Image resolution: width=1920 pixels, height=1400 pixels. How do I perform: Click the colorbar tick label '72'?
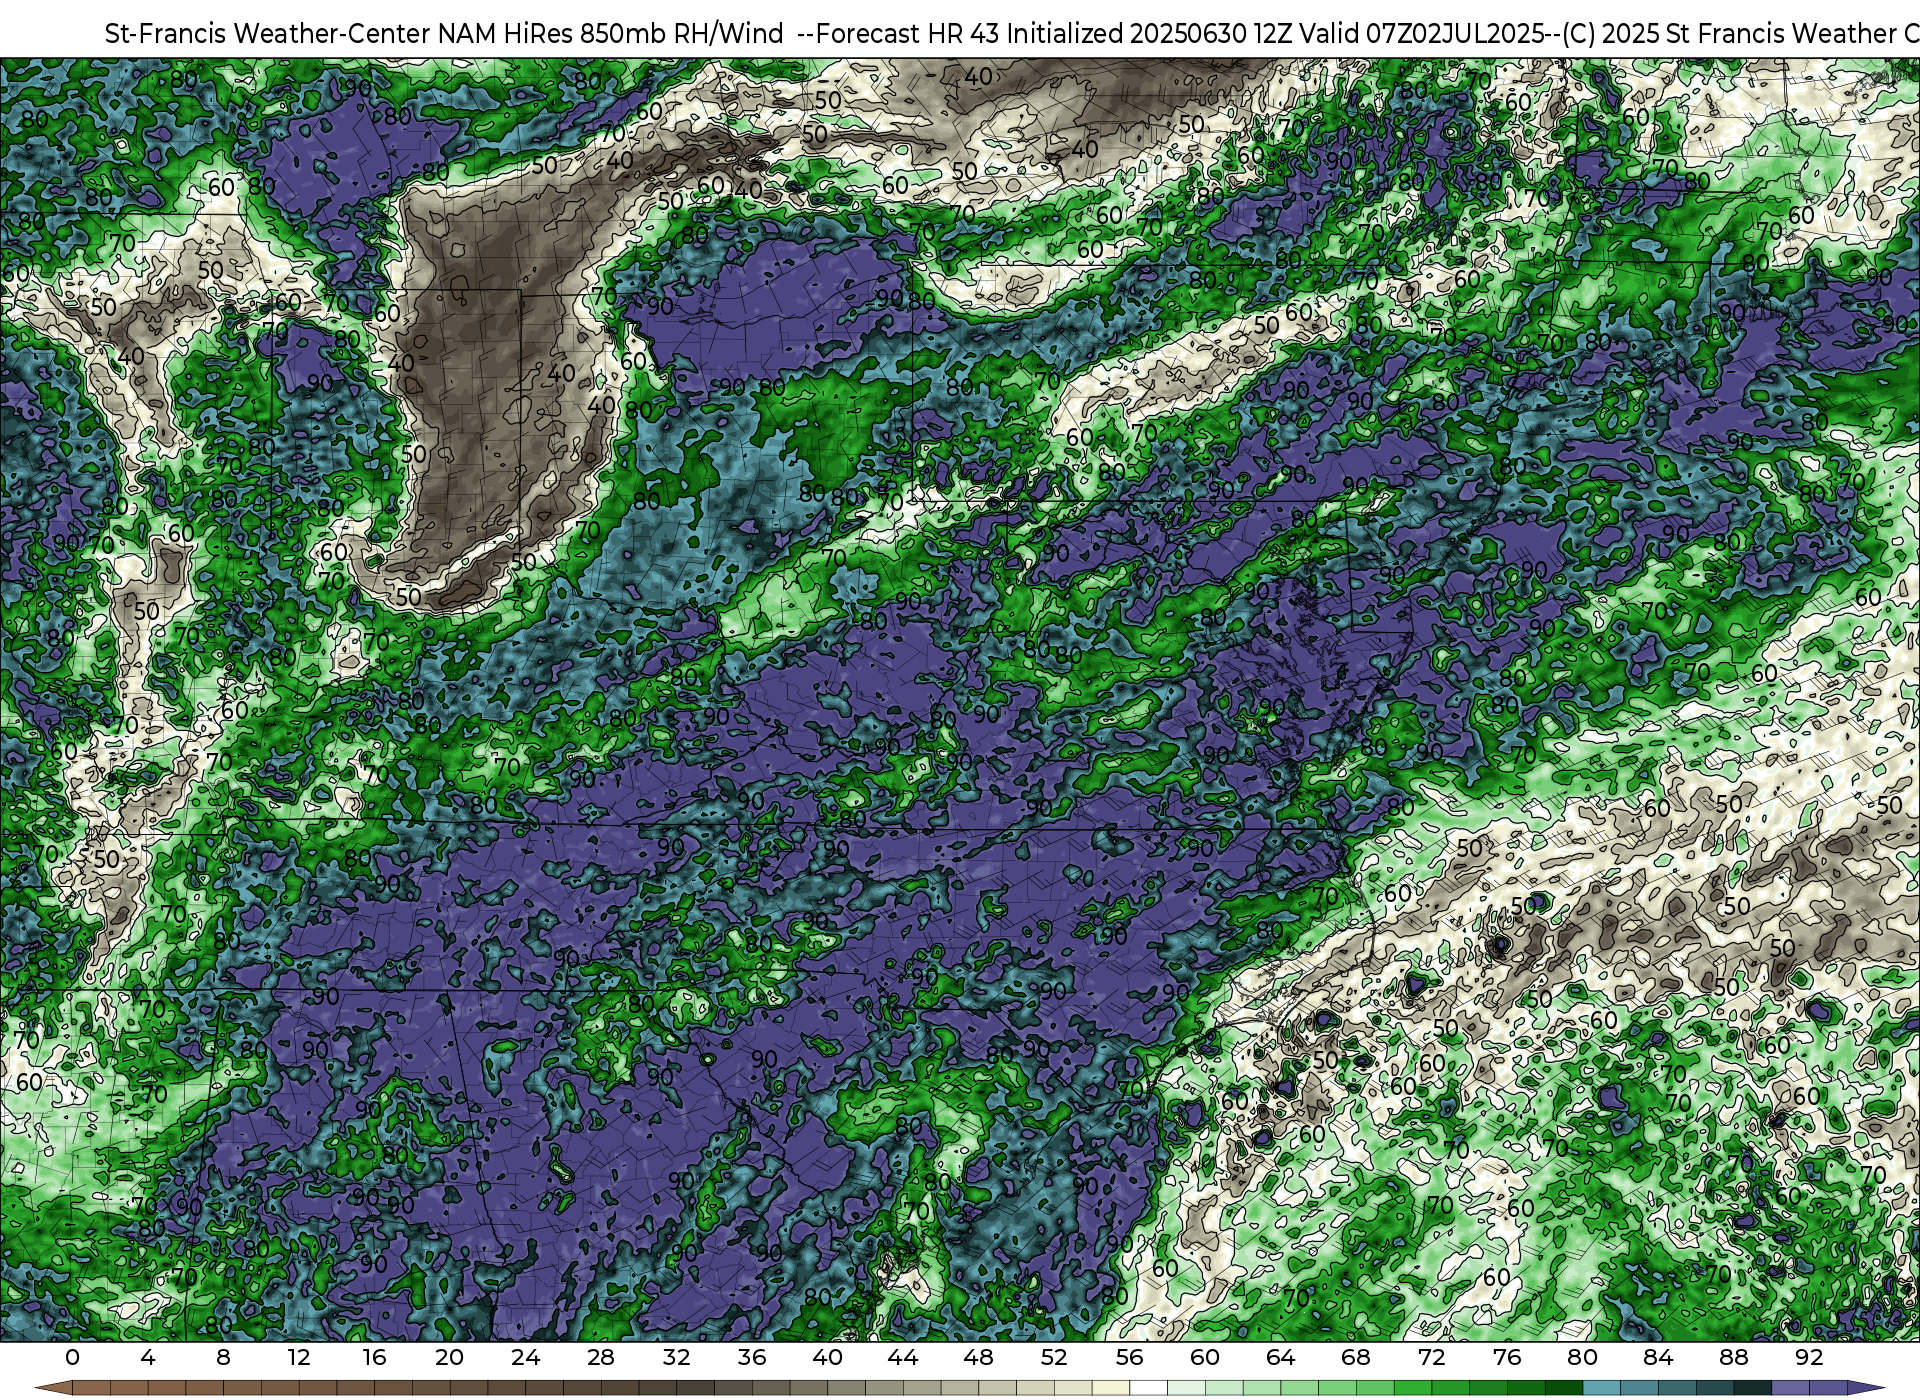tap(1432, 1357)
